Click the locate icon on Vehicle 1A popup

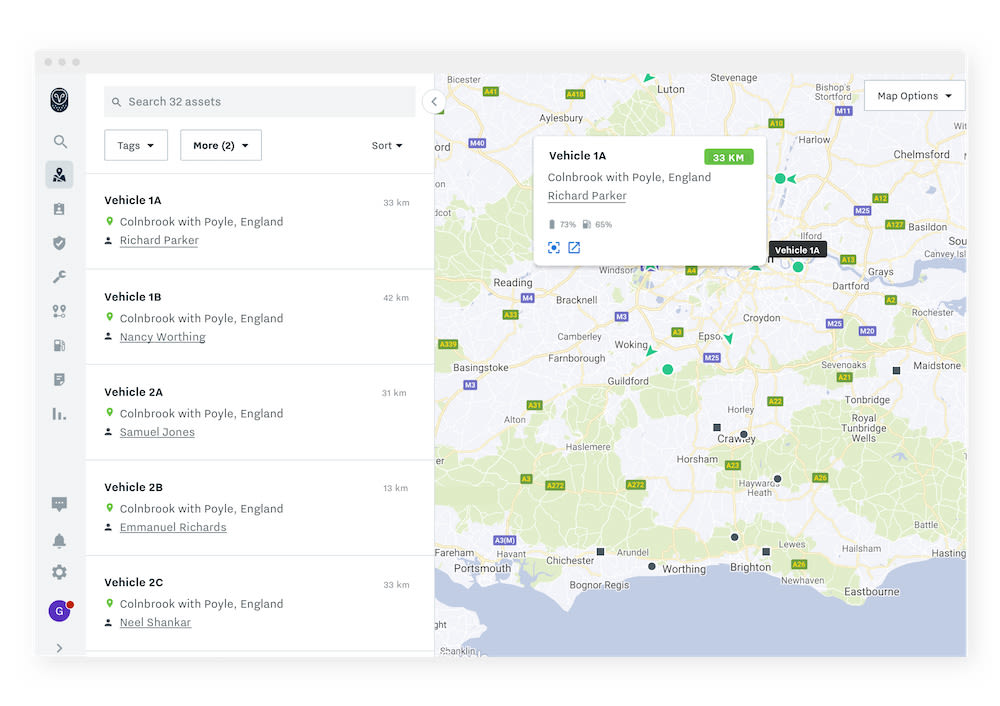tap(554, 247)
